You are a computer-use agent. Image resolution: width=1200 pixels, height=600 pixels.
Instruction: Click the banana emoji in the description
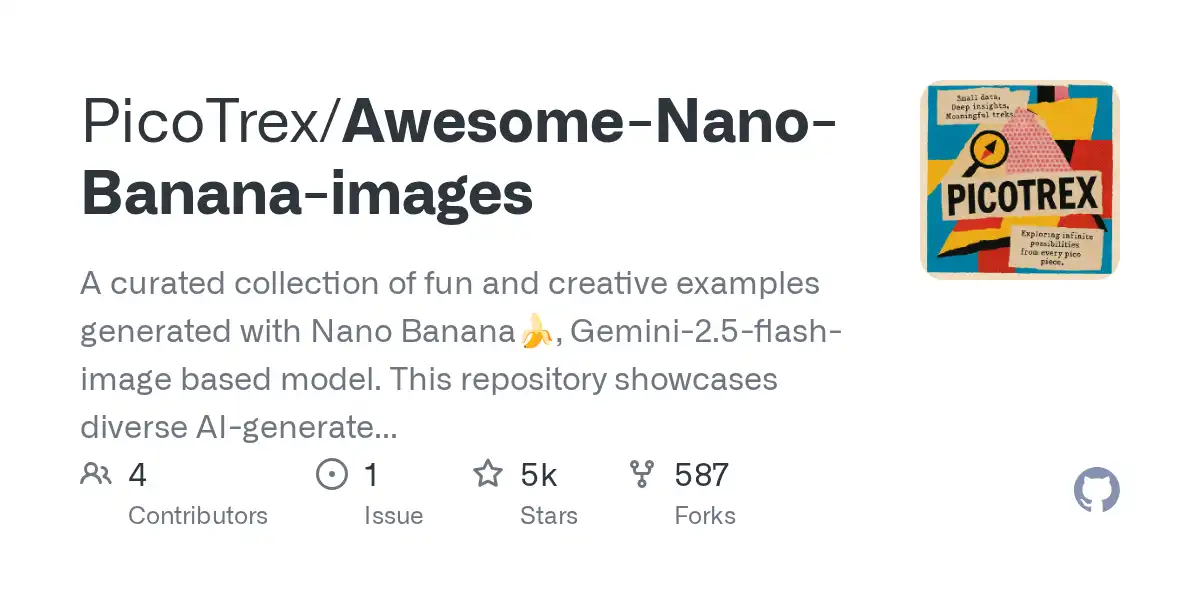coord(536,332)
